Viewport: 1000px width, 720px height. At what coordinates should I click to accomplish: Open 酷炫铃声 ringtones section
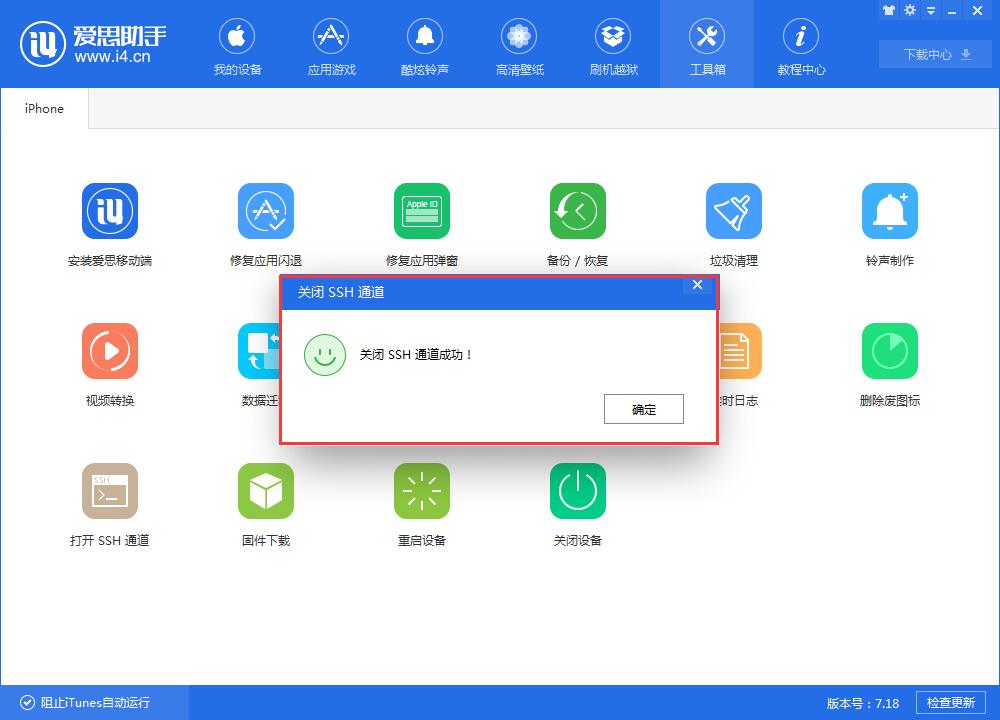(x=425, y=46)
